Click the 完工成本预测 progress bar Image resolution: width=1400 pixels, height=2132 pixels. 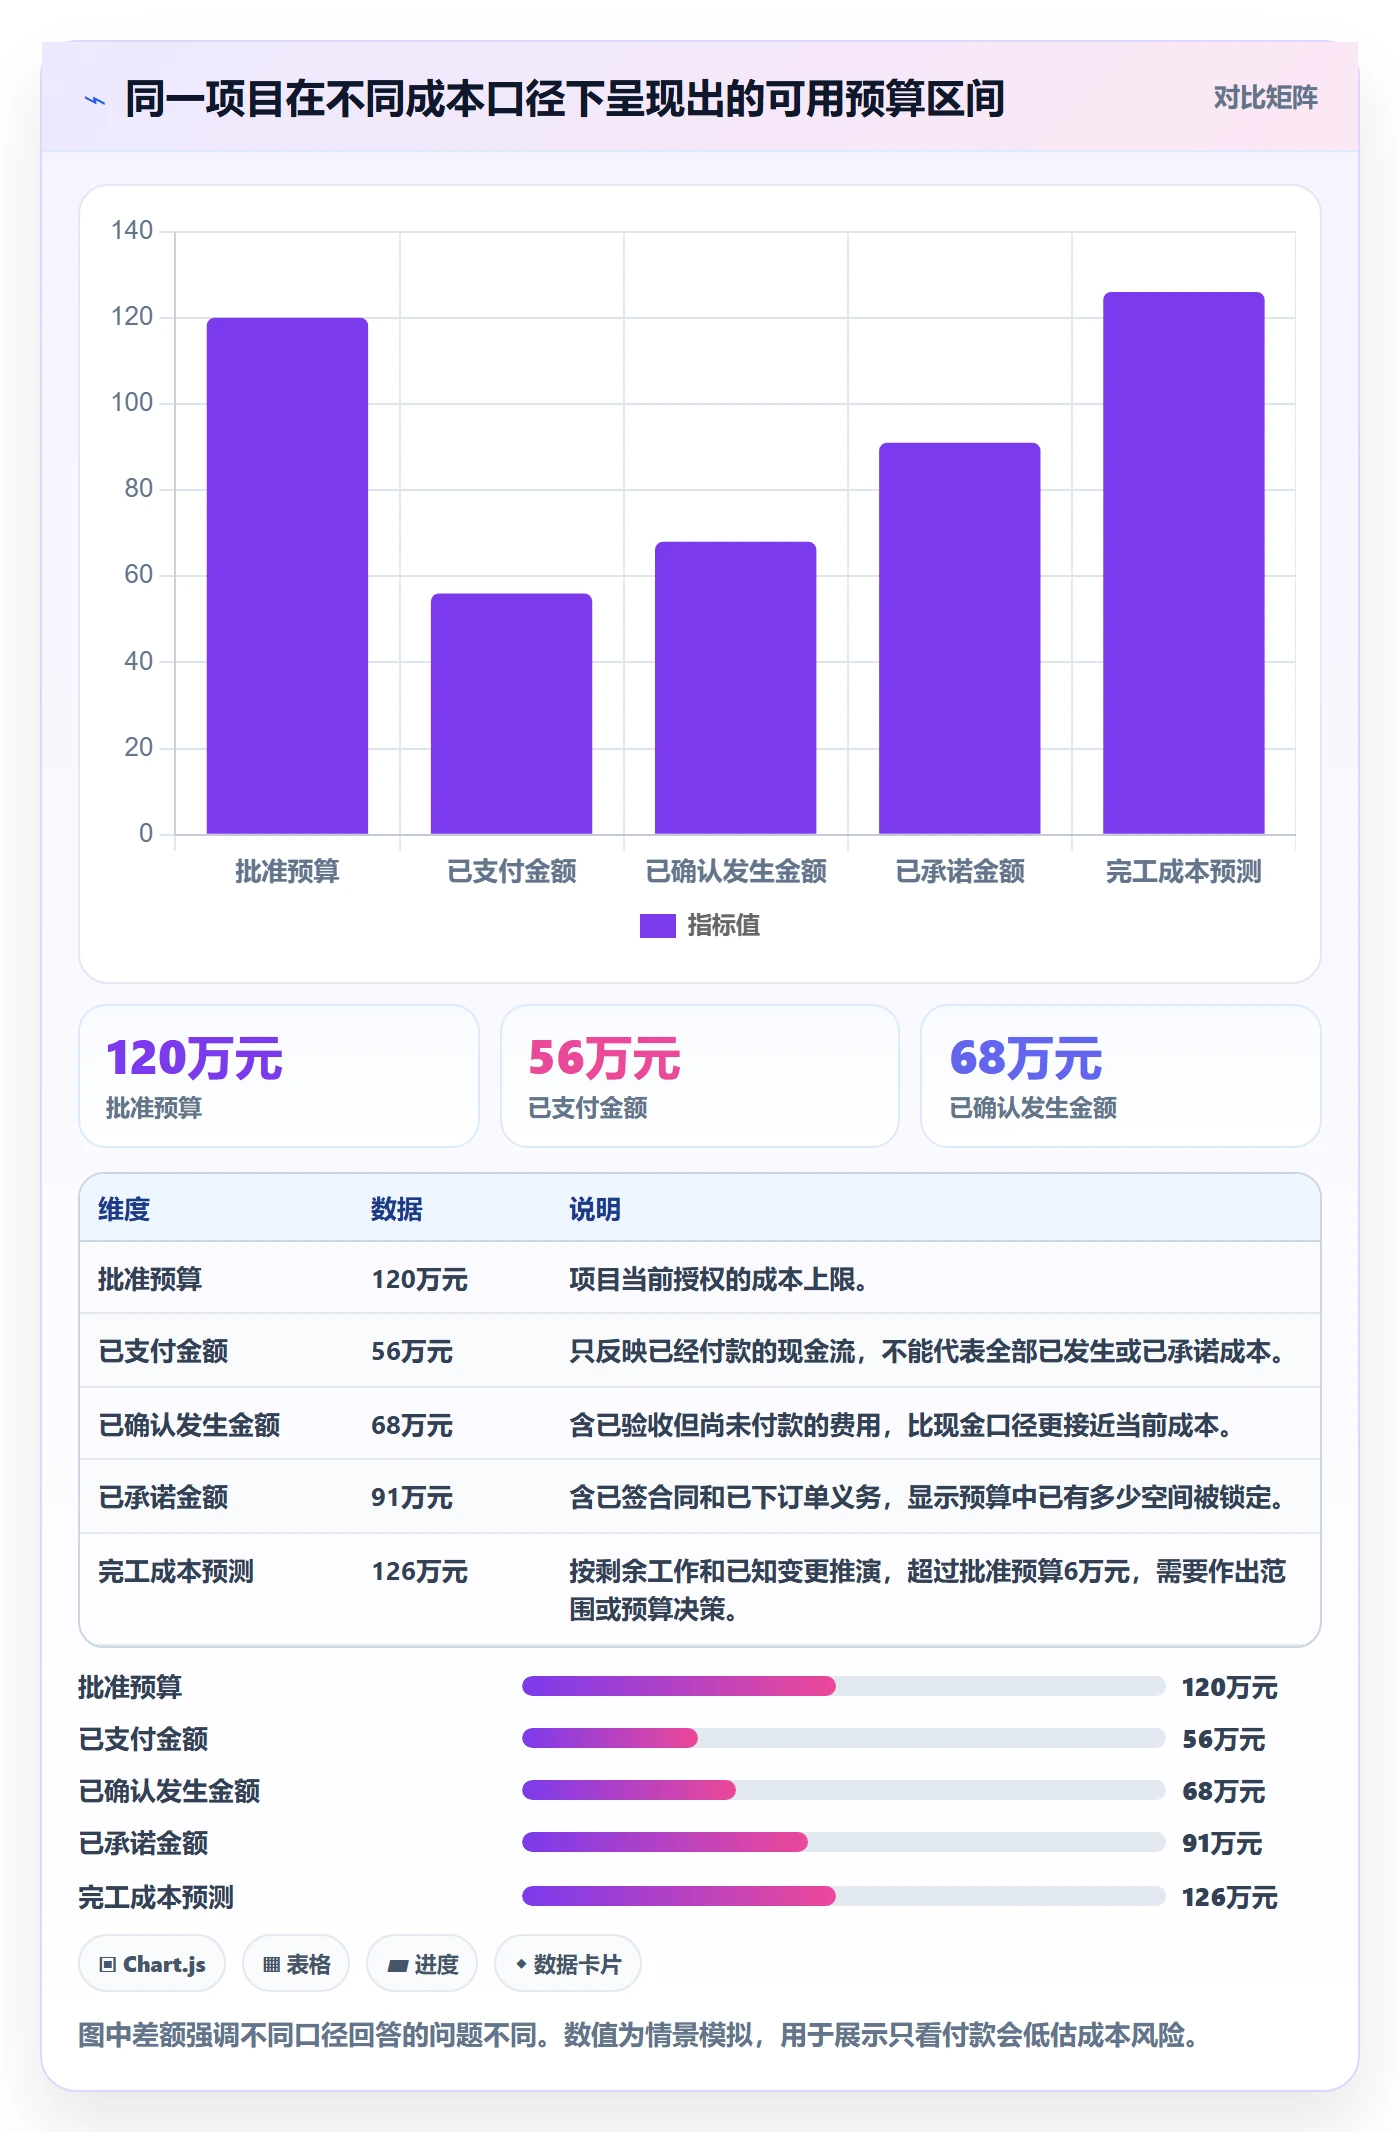tap(844, 1897)
